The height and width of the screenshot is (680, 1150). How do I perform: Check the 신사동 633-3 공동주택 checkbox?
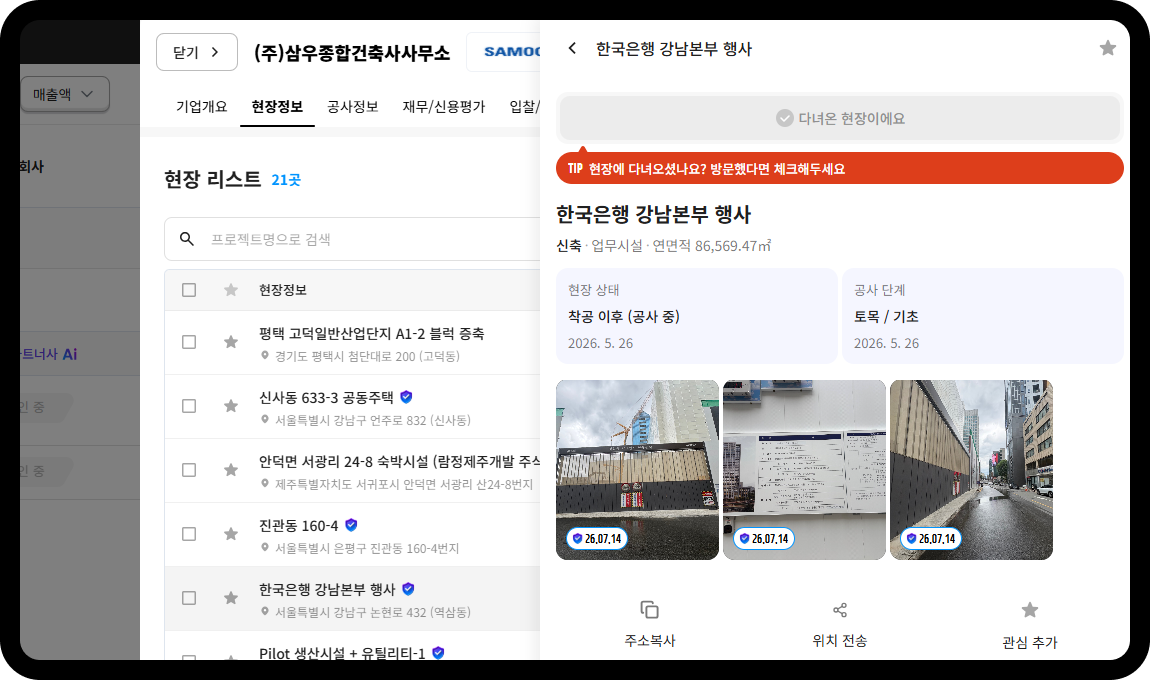189,406
